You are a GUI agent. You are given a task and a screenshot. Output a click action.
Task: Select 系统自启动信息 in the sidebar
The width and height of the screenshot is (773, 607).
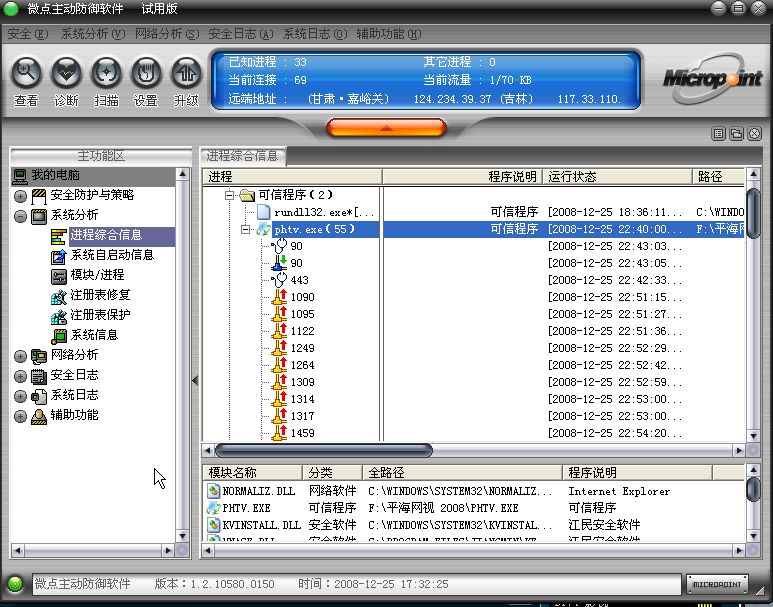point(111,255)
